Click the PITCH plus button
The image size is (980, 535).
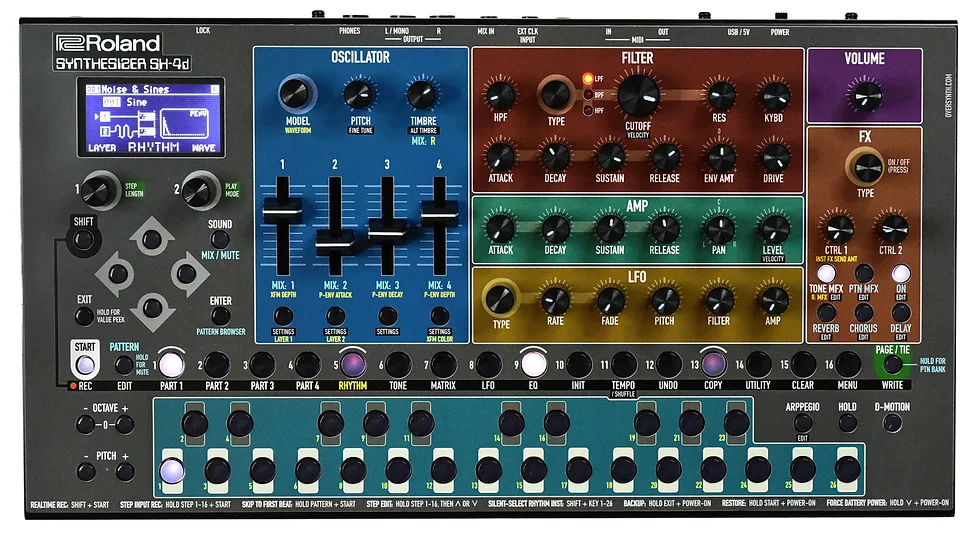(125, 472)
